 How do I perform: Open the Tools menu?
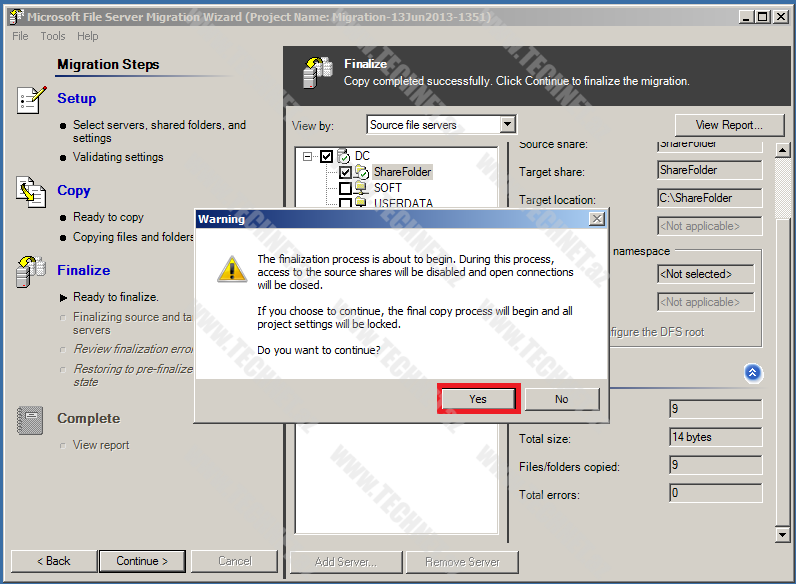coord(53,36)
